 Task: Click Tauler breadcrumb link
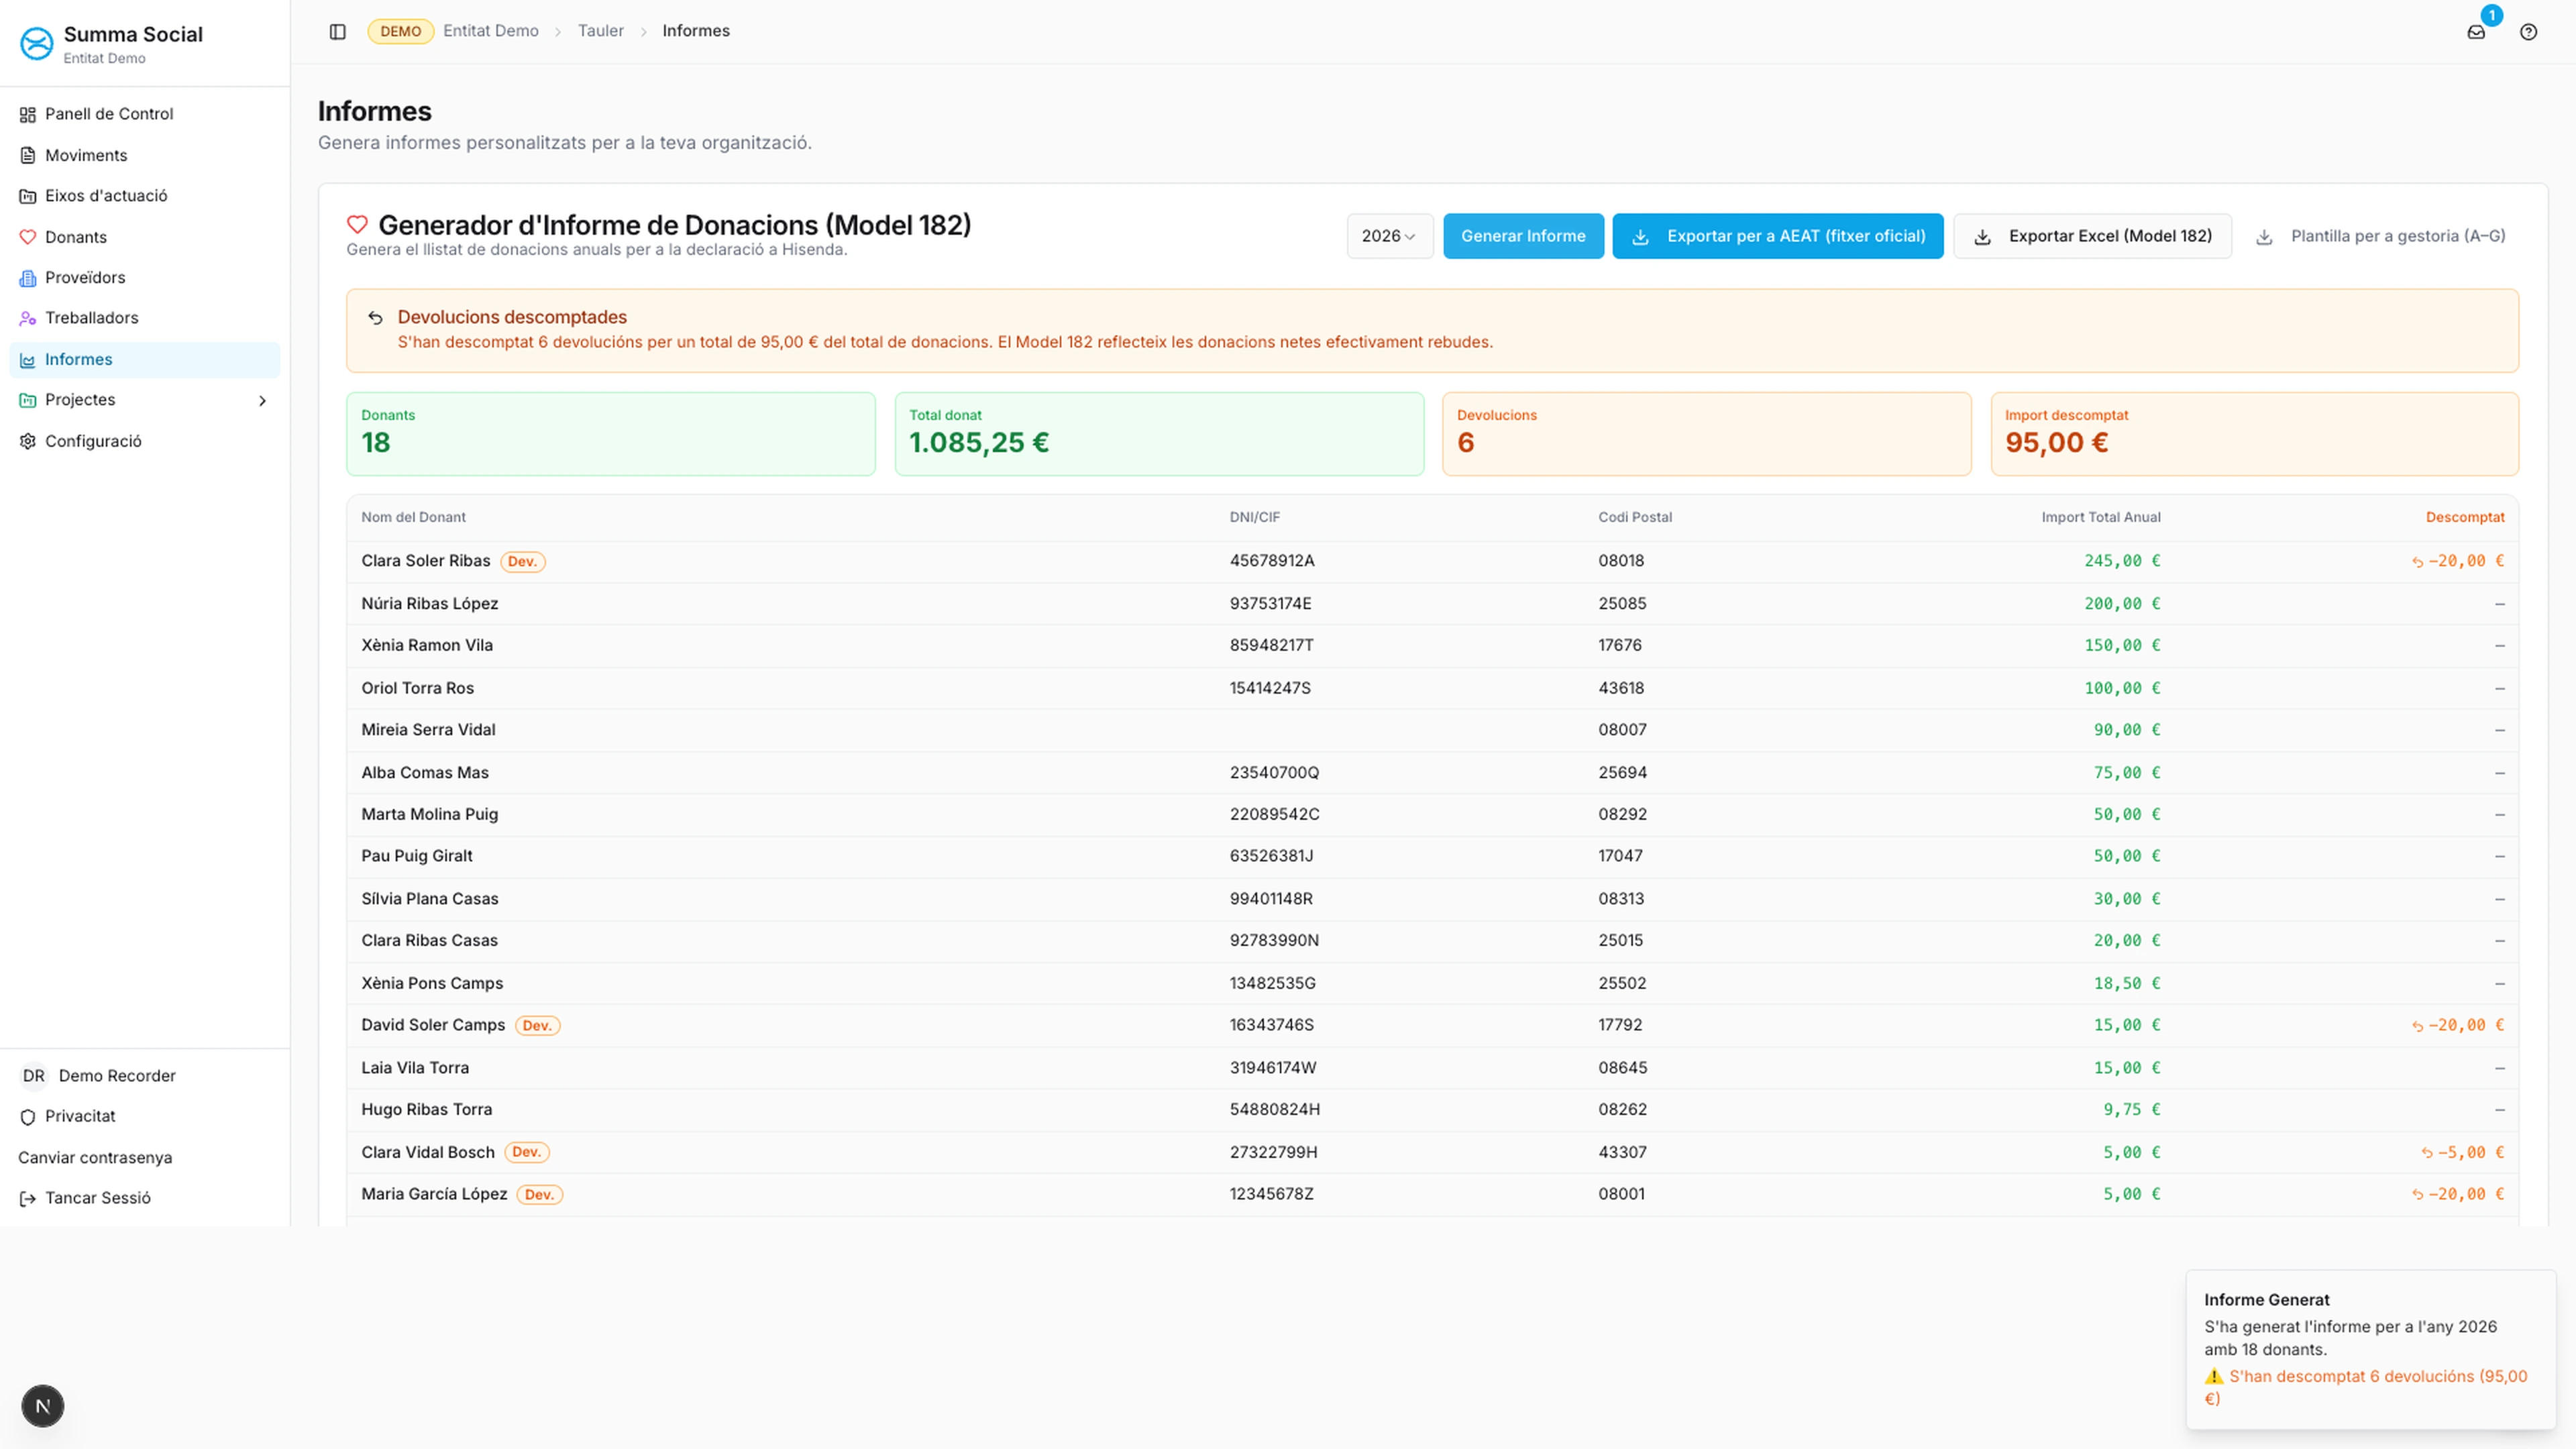coord(600,31)
